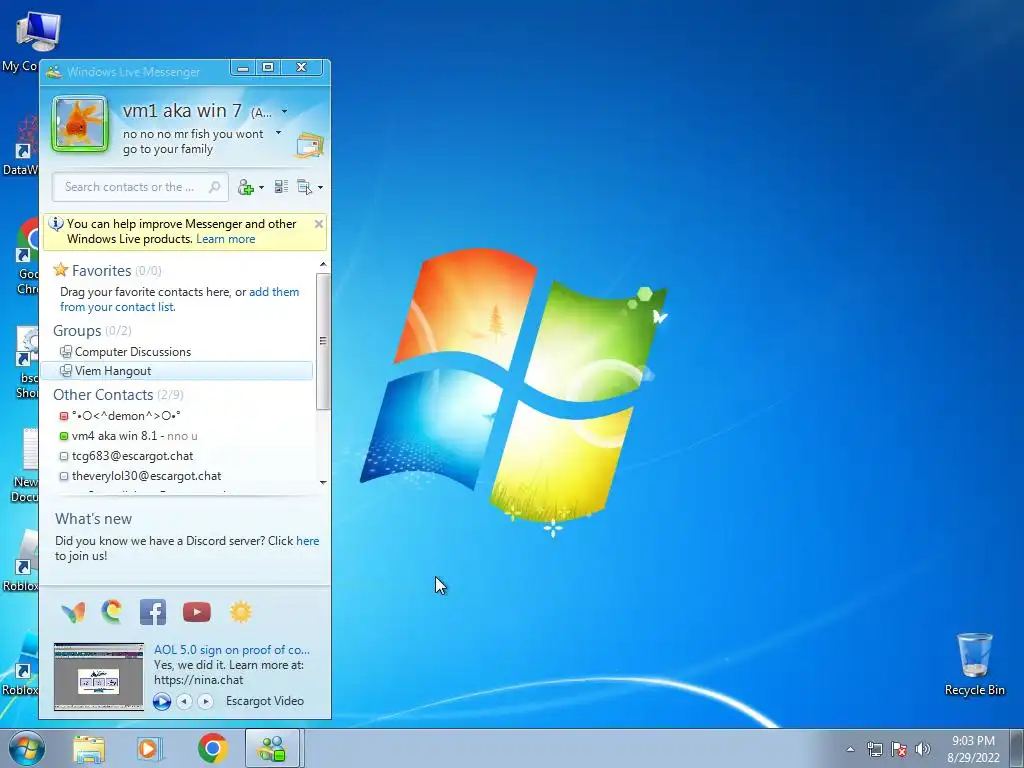Click the Action Center flag icon
This screenshot has height=768, width=1024.
pos(899,749)
